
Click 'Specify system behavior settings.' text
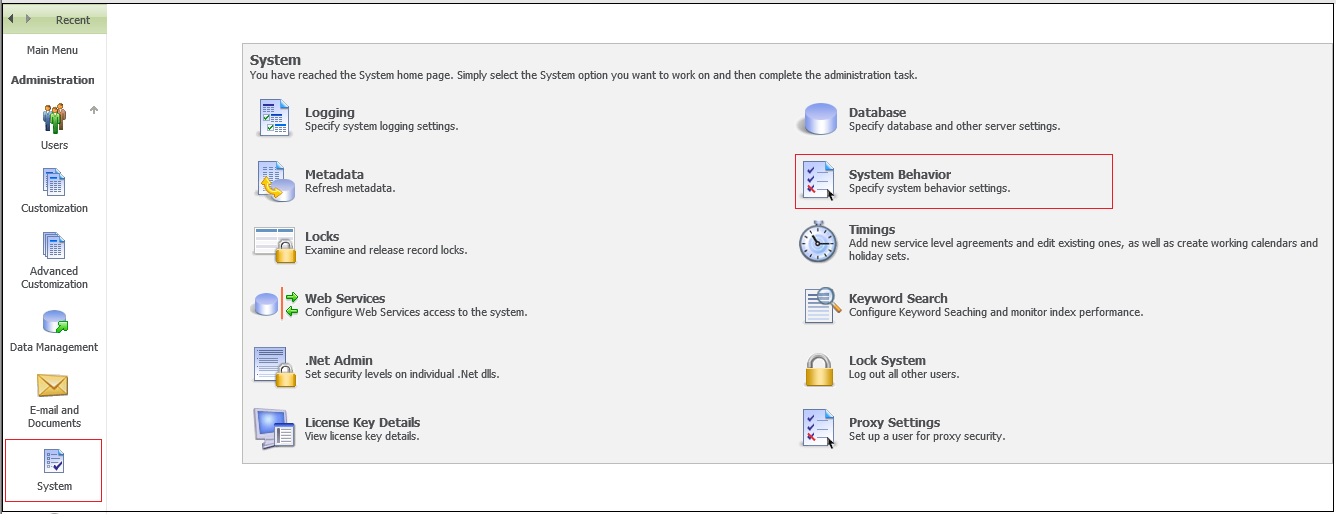click(929, 188)
